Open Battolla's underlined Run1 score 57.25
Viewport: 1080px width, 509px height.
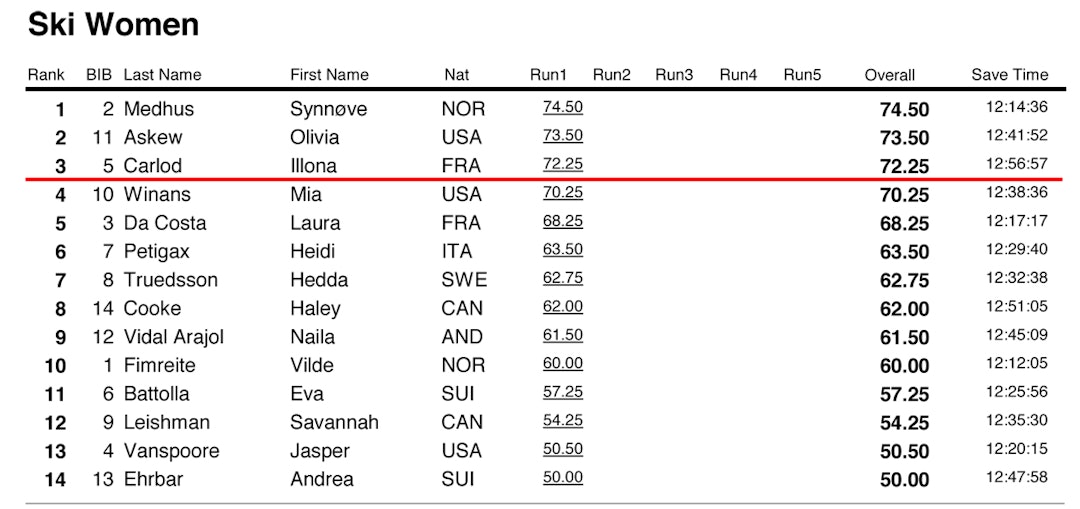(562, 392)
